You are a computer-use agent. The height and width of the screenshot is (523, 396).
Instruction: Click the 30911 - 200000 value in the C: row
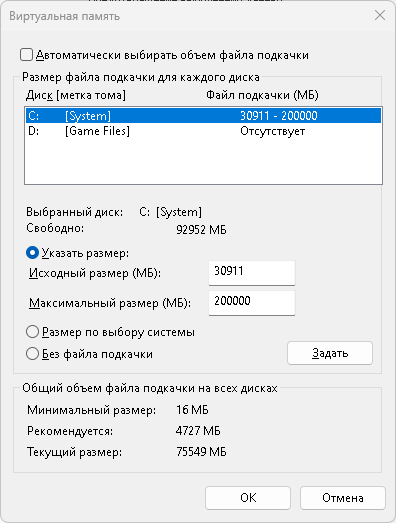click(279, 116)
